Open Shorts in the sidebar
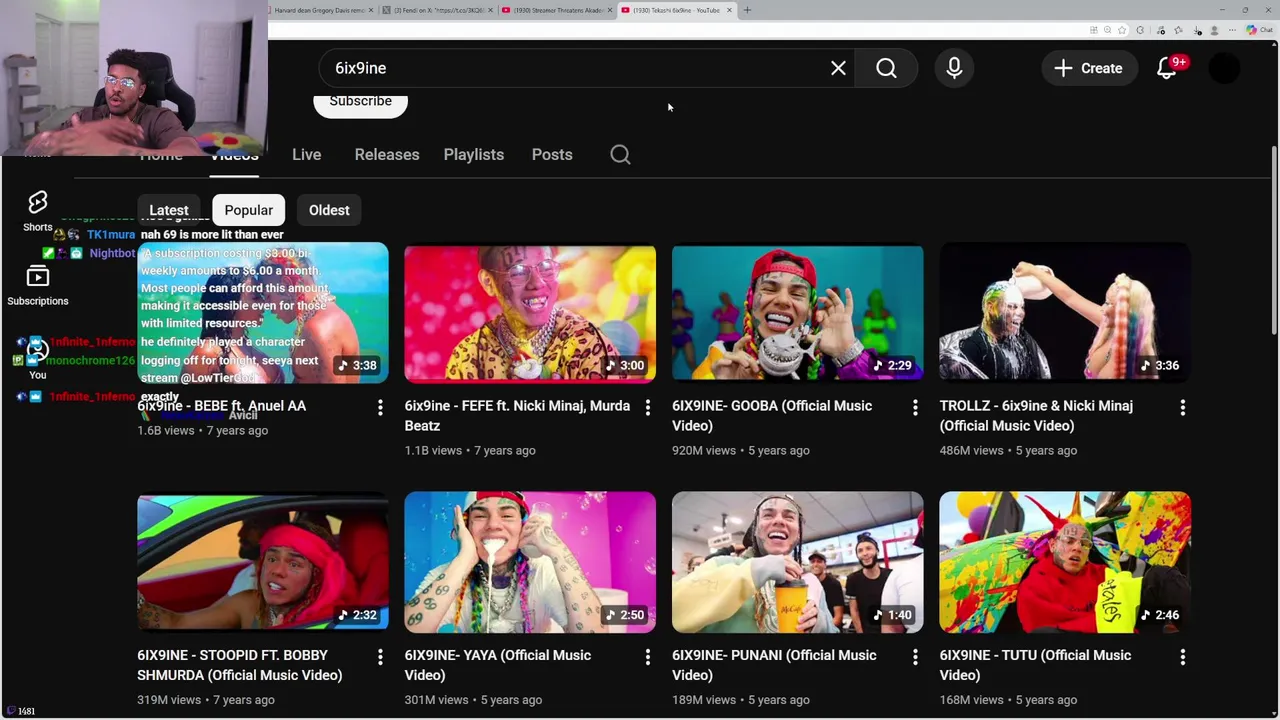The width and height of the screenshot is (1280, 720). [x=38, y=211]
